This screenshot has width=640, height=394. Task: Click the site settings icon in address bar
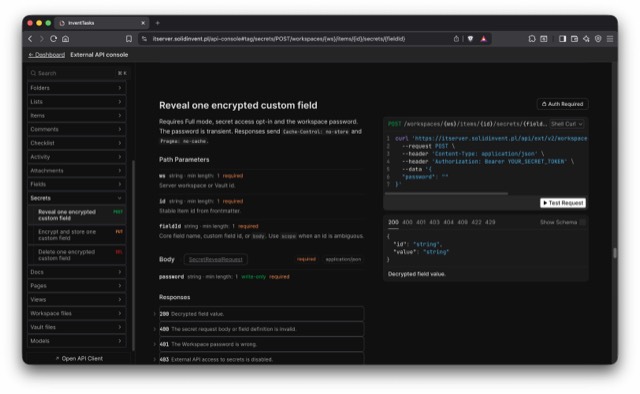(144, 39)
